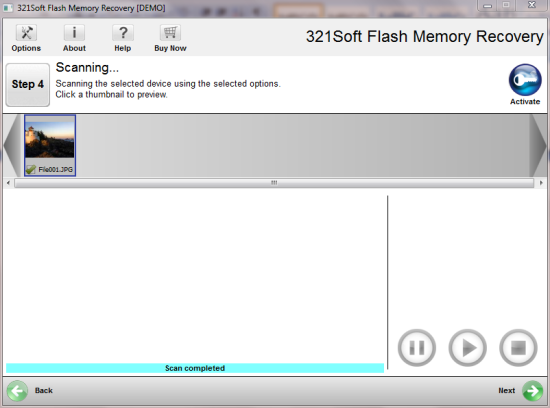
Task: Go Back with the green left arrow
Action: (x=17, y=390)
